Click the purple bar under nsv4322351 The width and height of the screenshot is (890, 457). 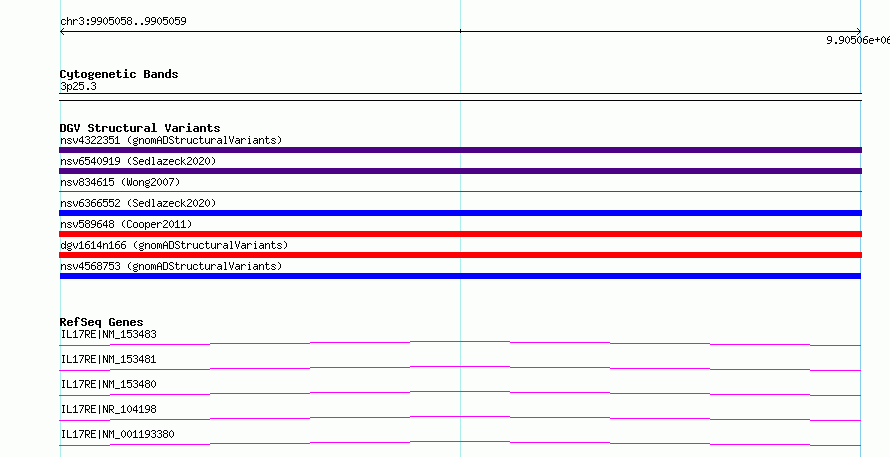pos(460,150)
